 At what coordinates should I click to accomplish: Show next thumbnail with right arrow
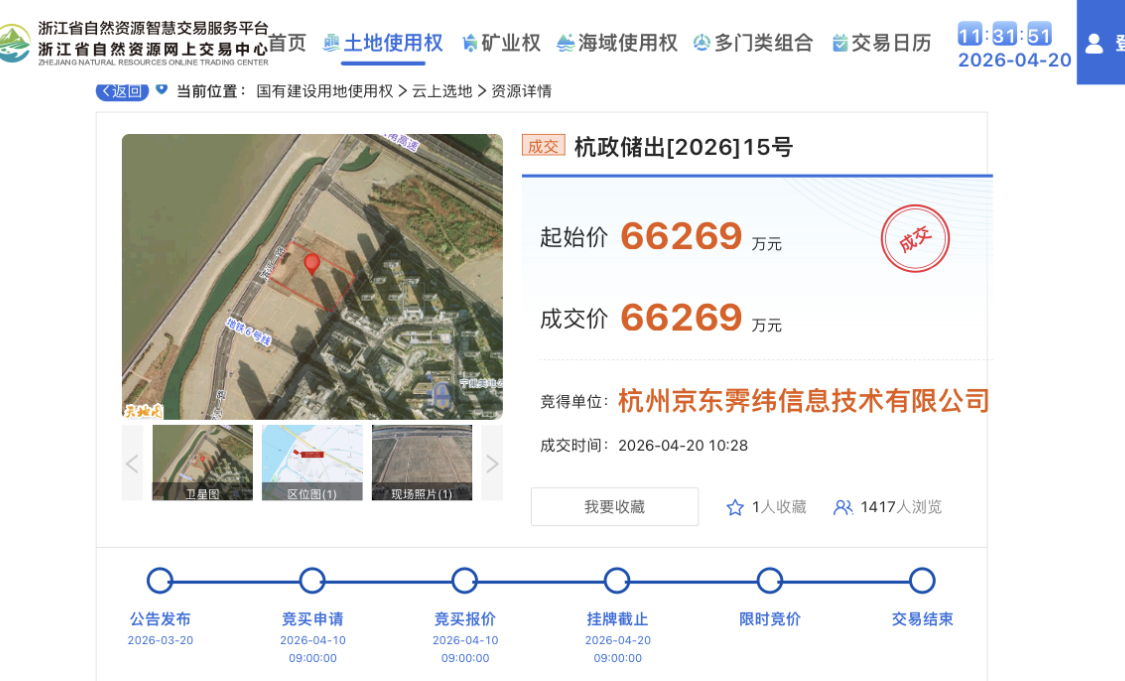point(492,463)
